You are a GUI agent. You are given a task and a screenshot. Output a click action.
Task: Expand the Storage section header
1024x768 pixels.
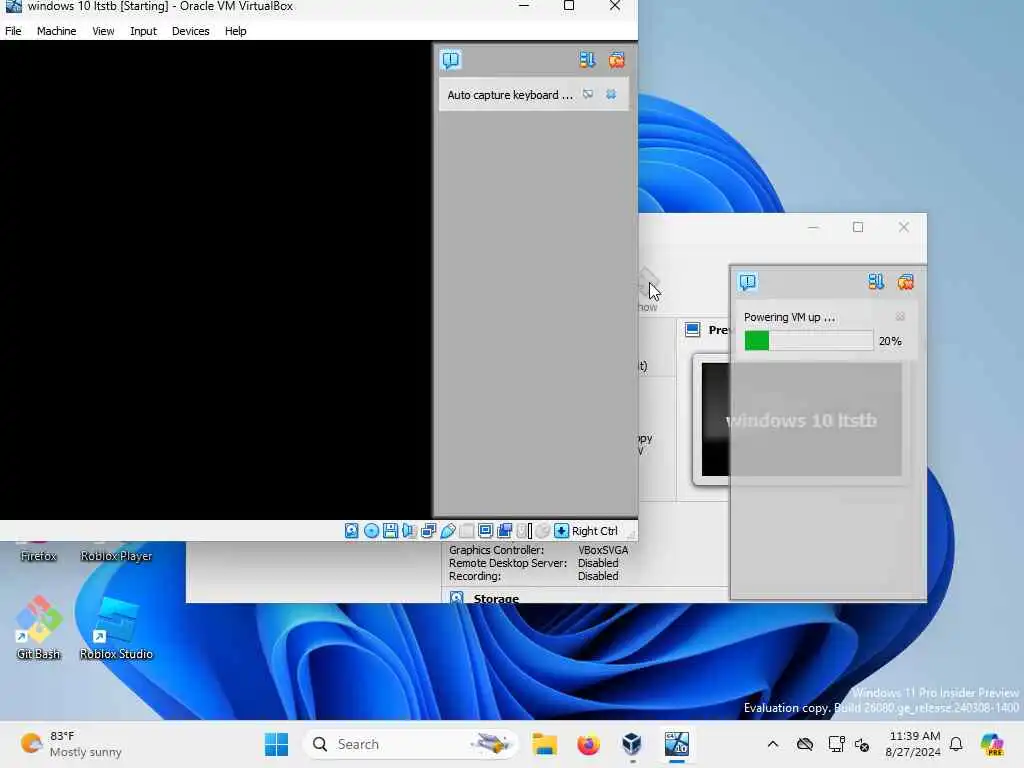tap(496, 598)
